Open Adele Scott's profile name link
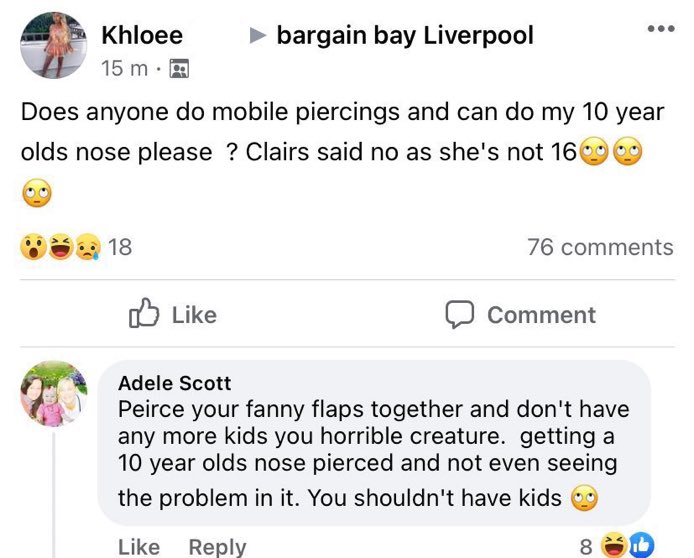694x558 pixels. coord(175,383)
